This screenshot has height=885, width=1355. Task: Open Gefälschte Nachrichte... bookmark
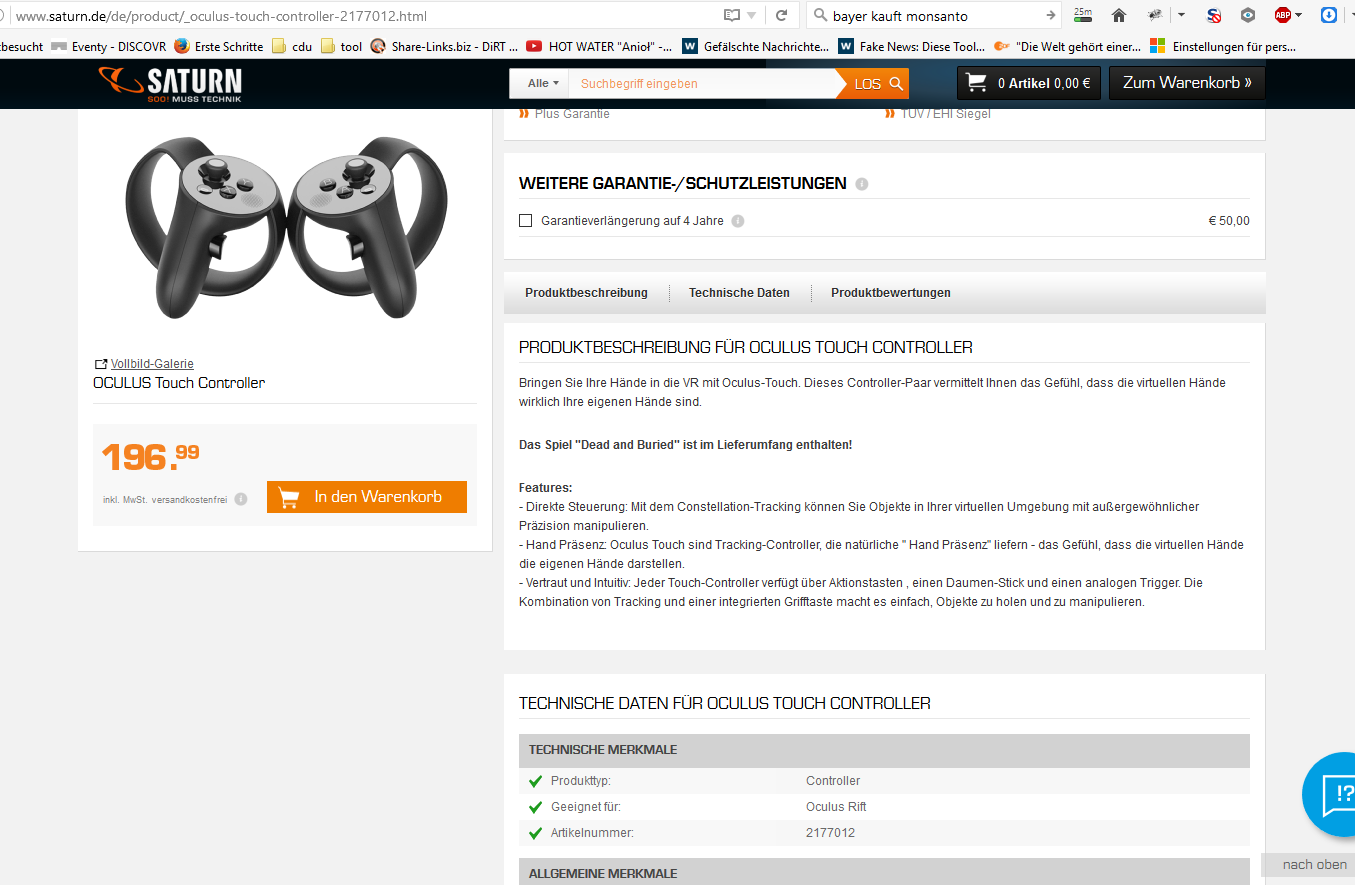coord(755,46)
